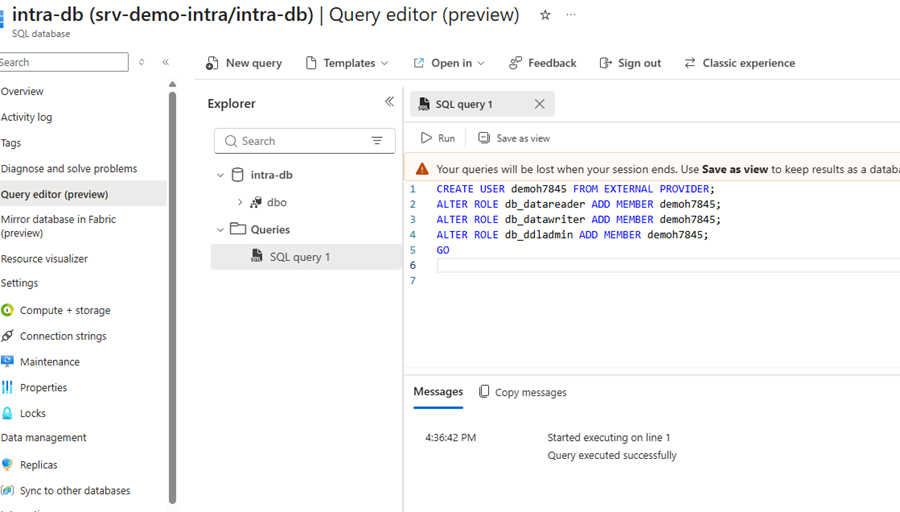Collapse the intra-db tree node
Screen dimensions: 900x512
pos(221,175)
